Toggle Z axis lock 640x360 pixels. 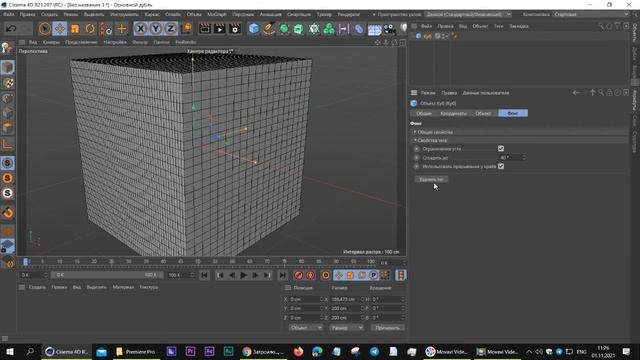pyautogui.click(x=170, y=29)
